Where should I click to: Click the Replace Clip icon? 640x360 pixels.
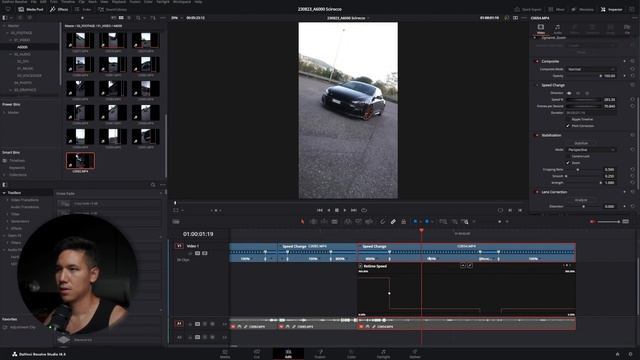(x=369, y=222)
